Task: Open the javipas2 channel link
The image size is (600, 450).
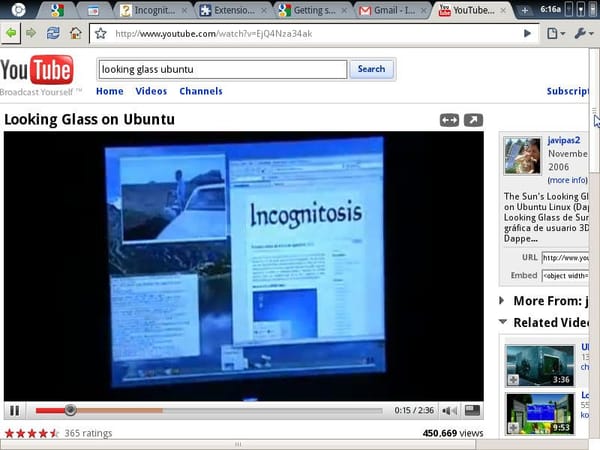Action: coord(564,140)
